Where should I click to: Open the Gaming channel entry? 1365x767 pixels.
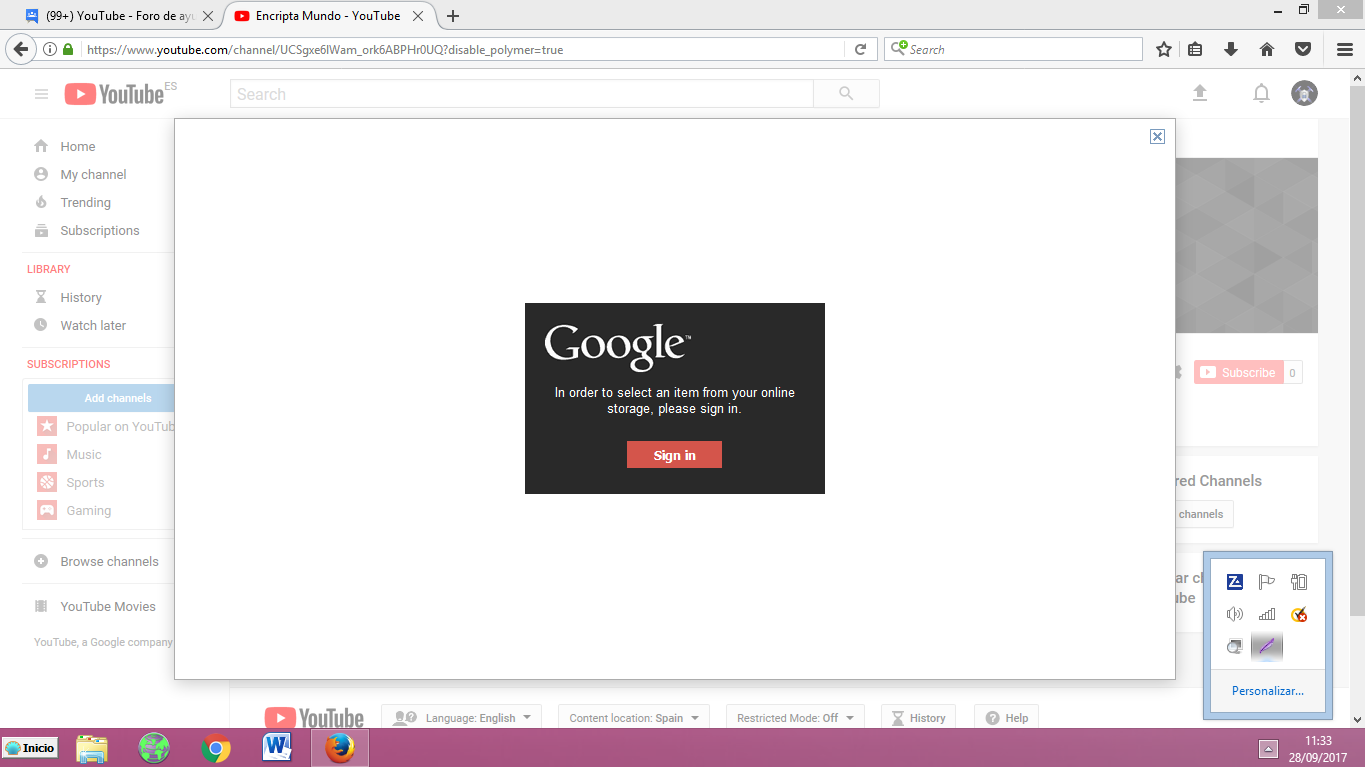point(88,510)
